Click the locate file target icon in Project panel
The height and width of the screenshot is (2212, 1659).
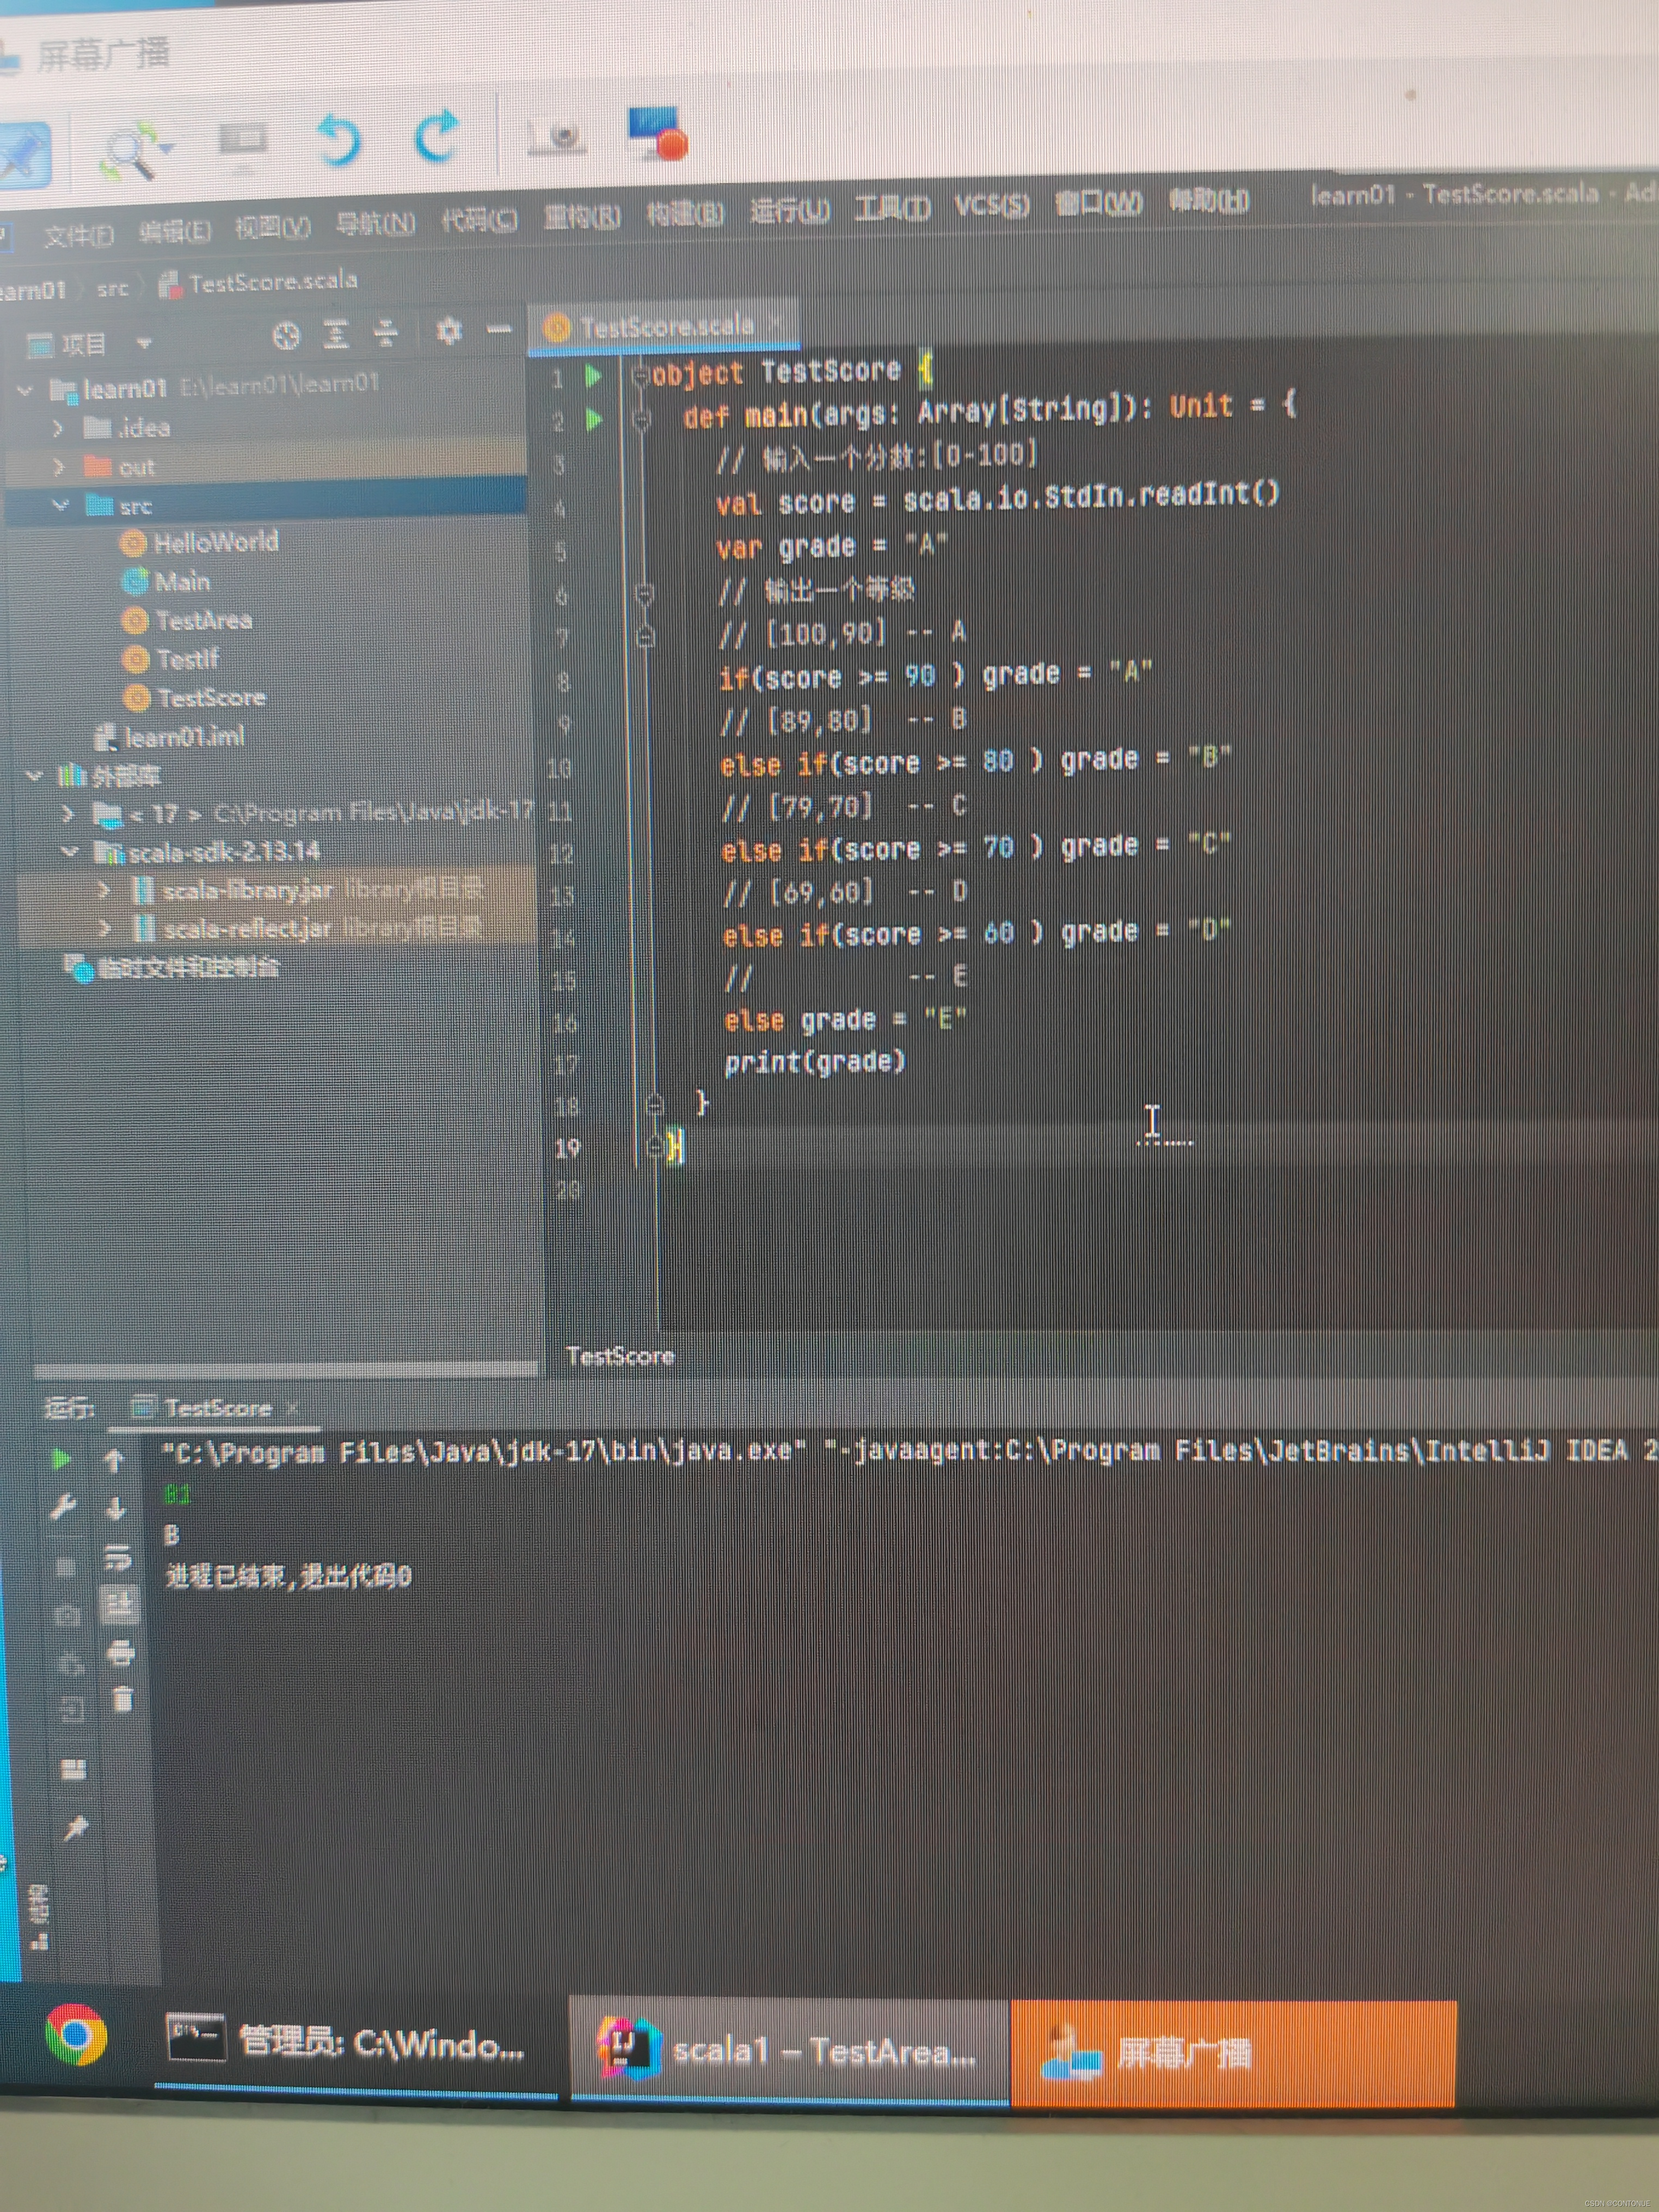[x=287, y=335]
